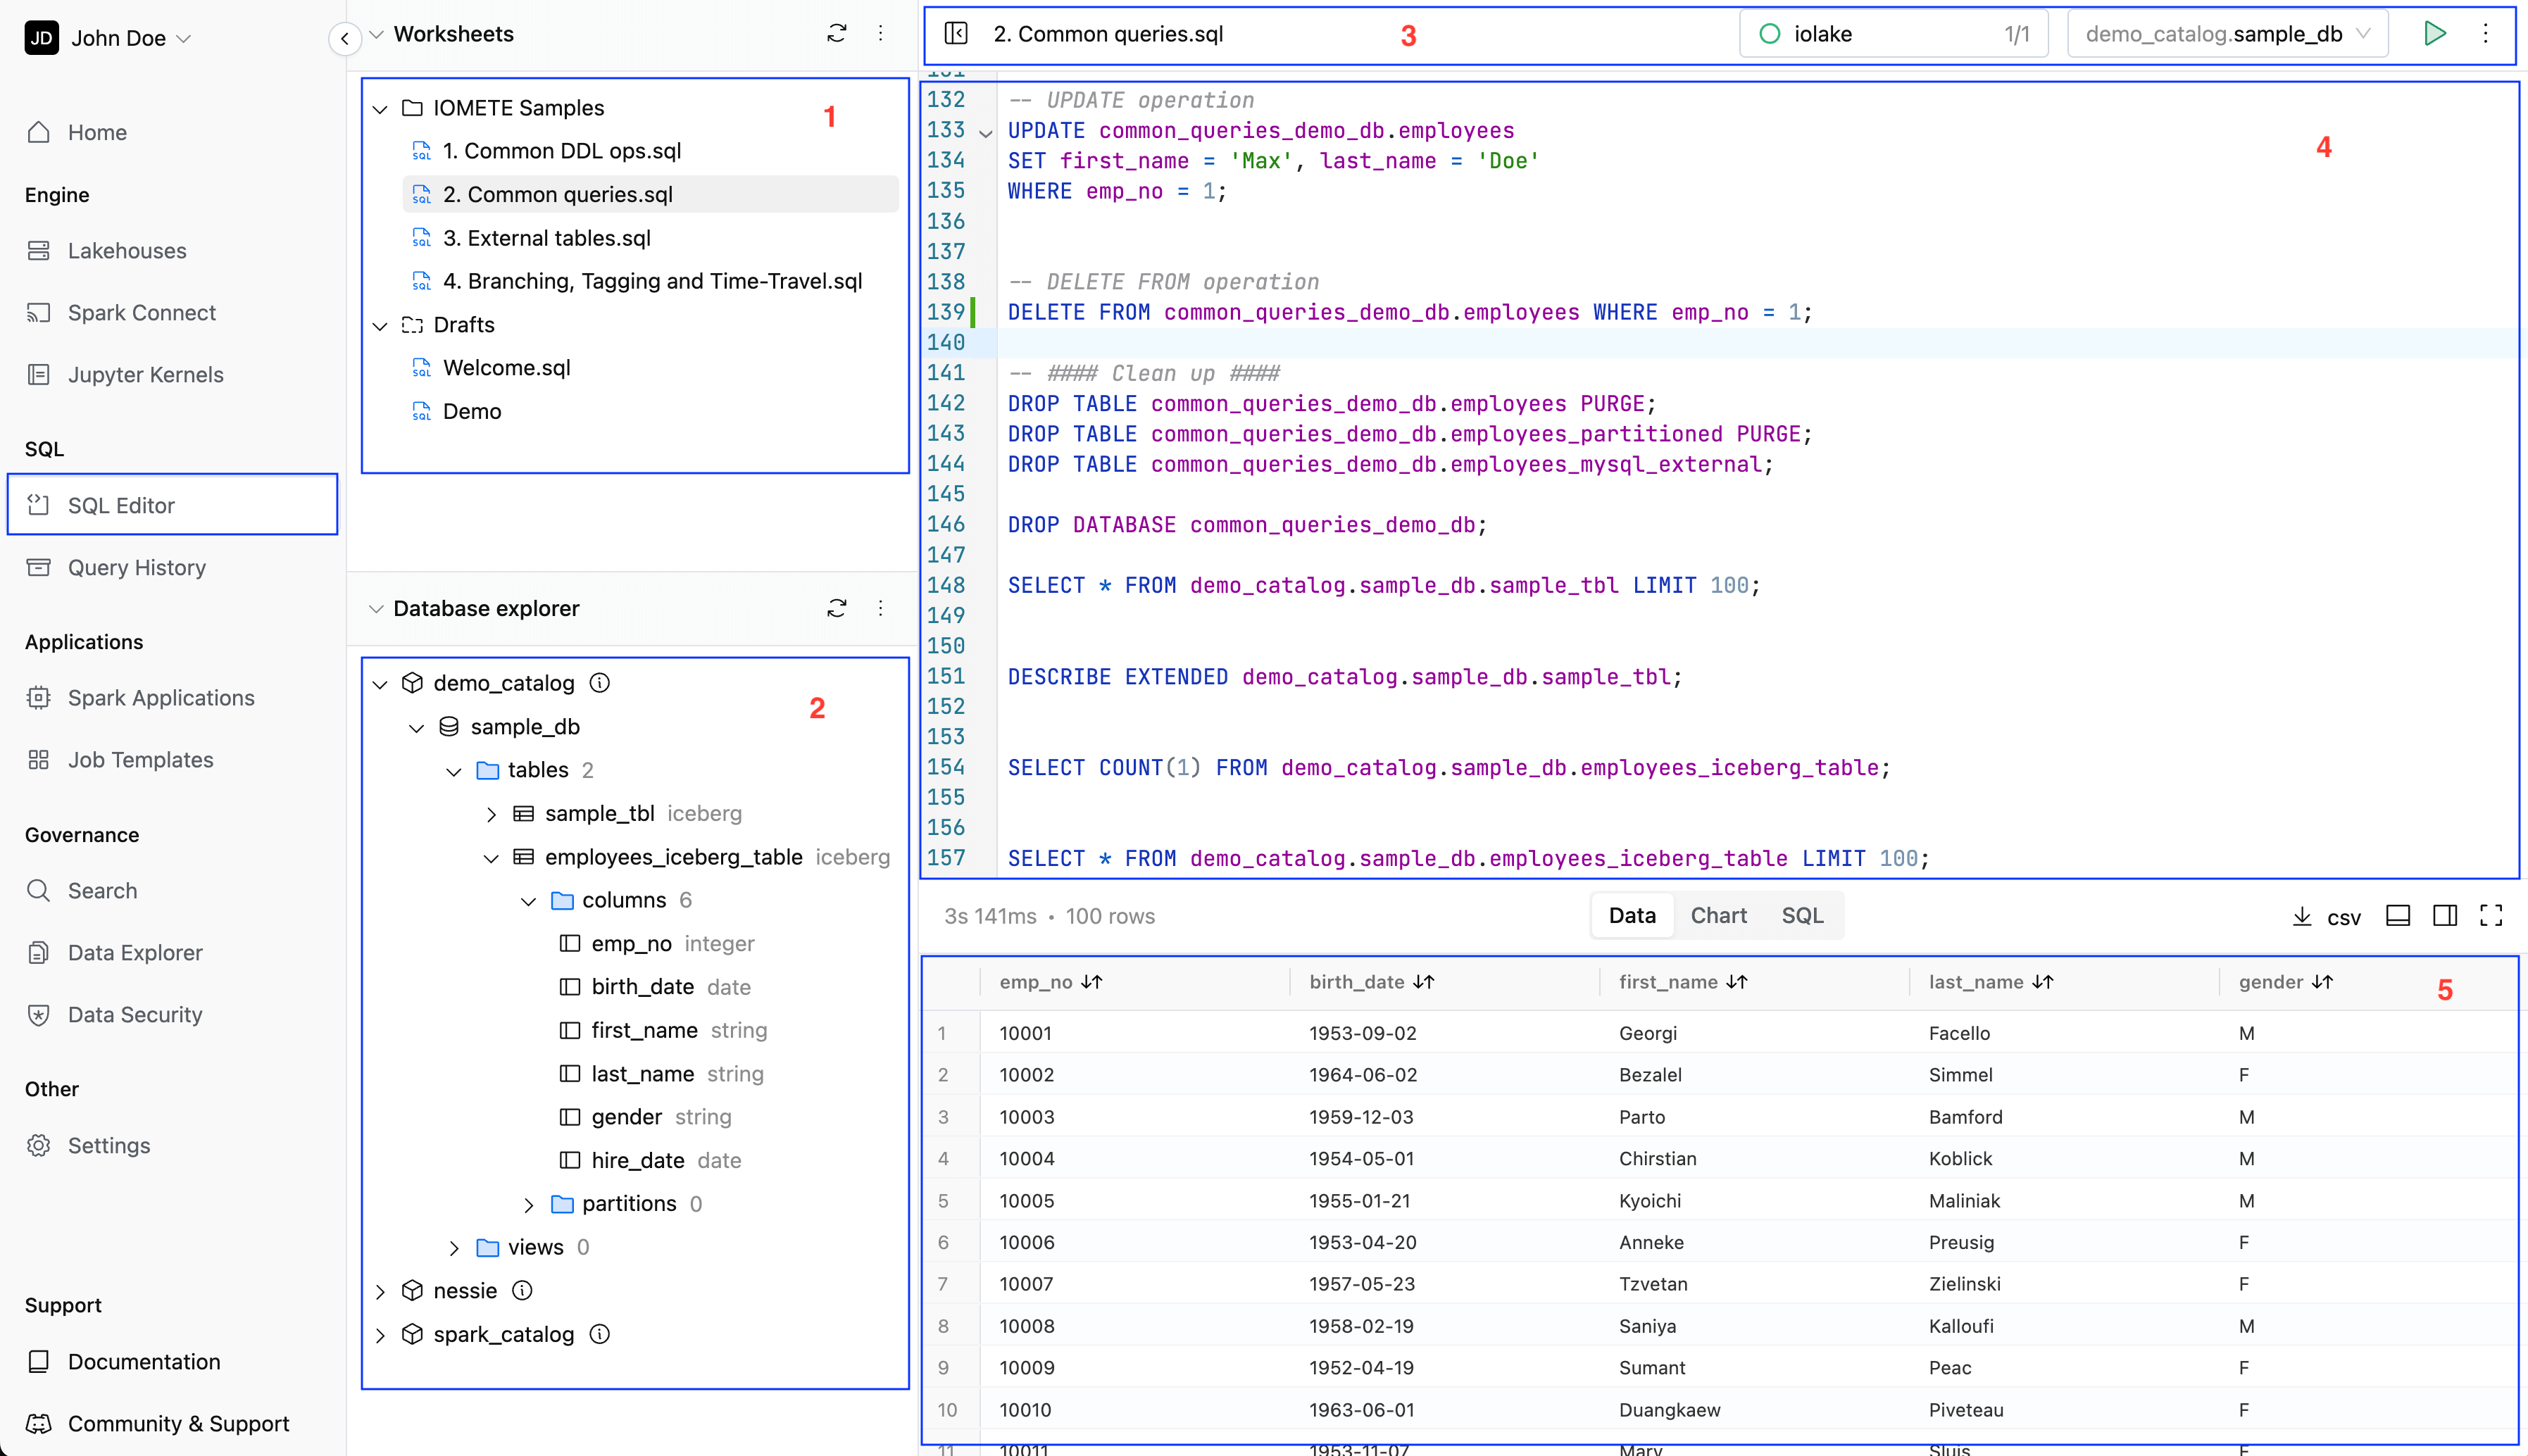The width and height of the screenshot is (2528, 1456).
Task: Run the query with the green play button
Action: click(x=2435, y=34)
